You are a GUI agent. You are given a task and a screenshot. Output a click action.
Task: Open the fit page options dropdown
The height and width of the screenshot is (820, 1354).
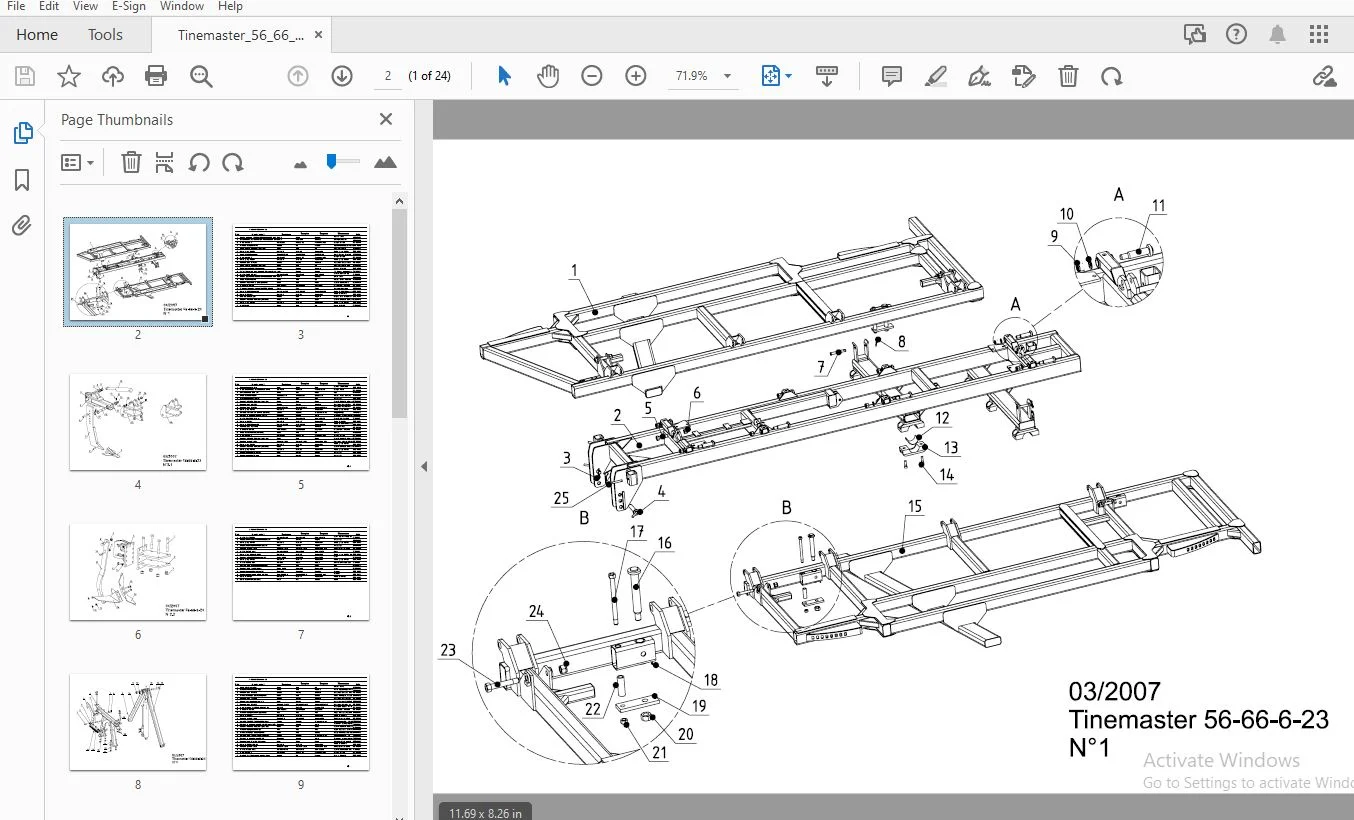(x=777, y=76)
